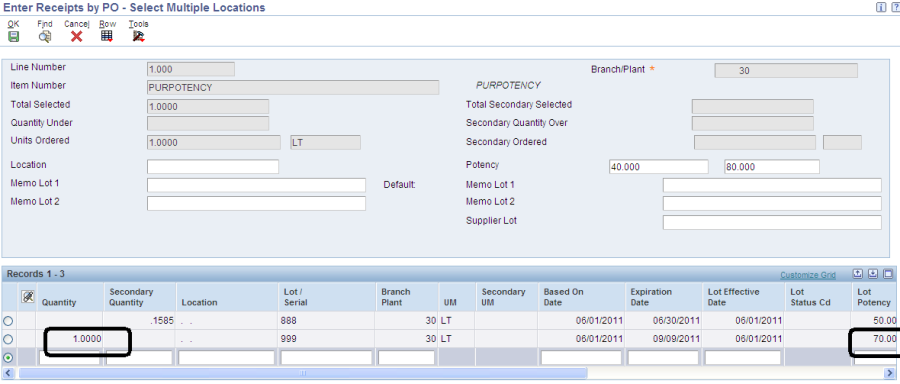The image size is (900, 384).
Task: Click the grid header query icon
Action: pyautogui.click(x=27, y=296)
